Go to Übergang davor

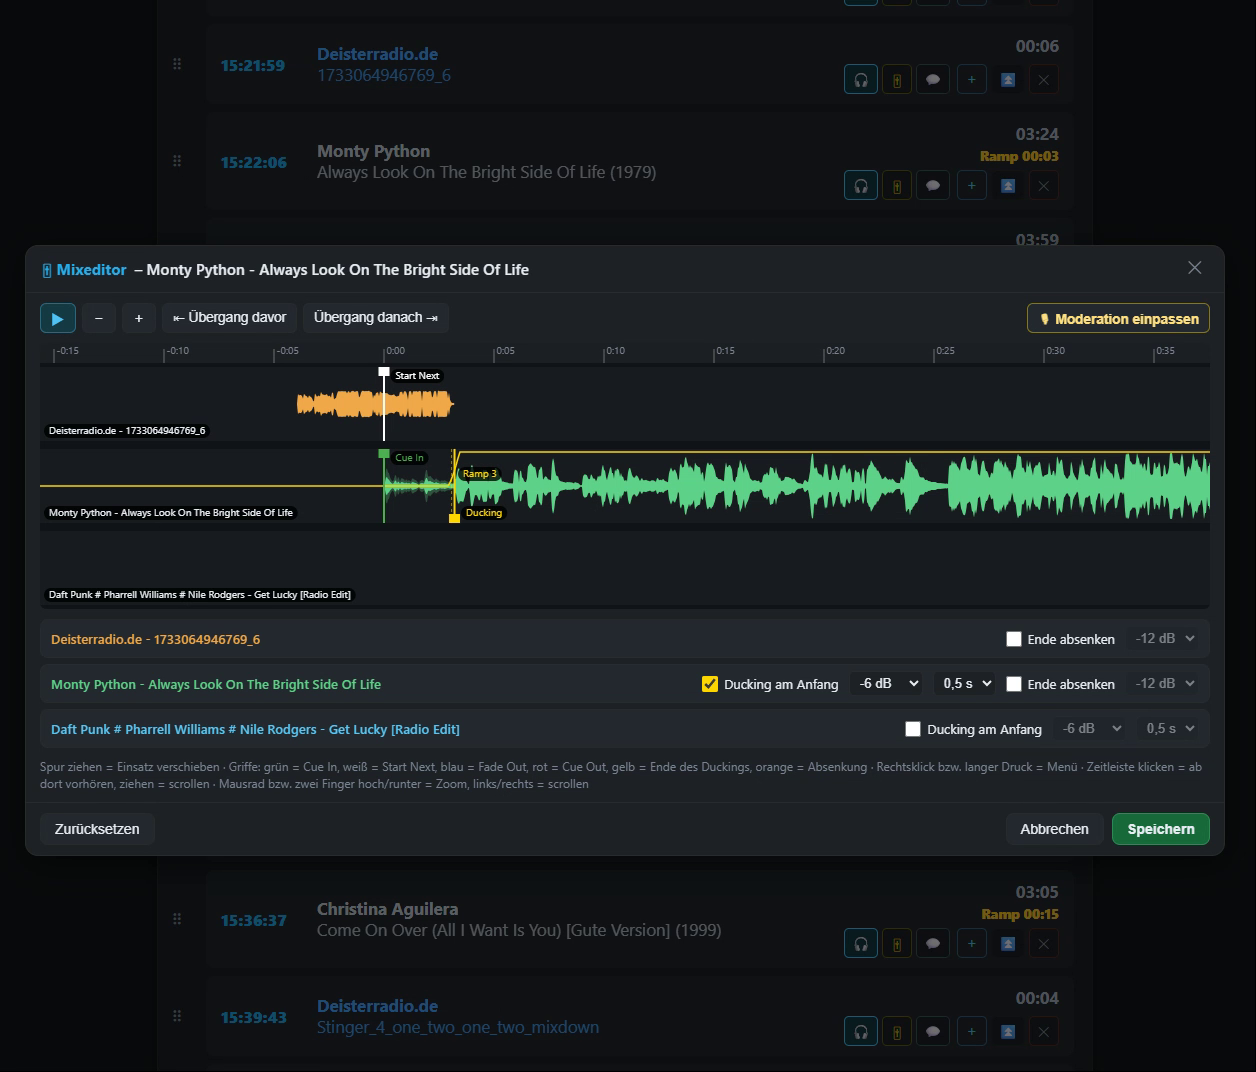point(229,318)
